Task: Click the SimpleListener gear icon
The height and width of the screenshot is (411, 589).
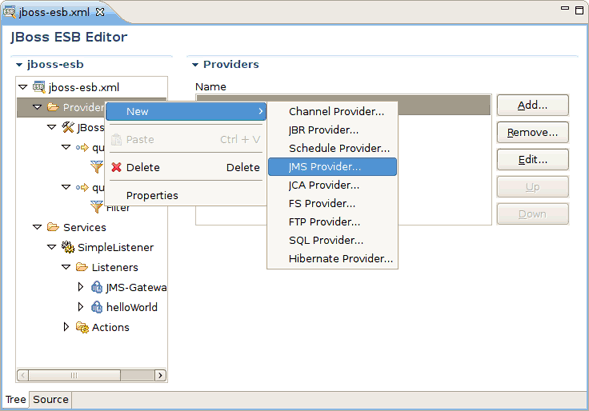Action: (x=68, y=247)
